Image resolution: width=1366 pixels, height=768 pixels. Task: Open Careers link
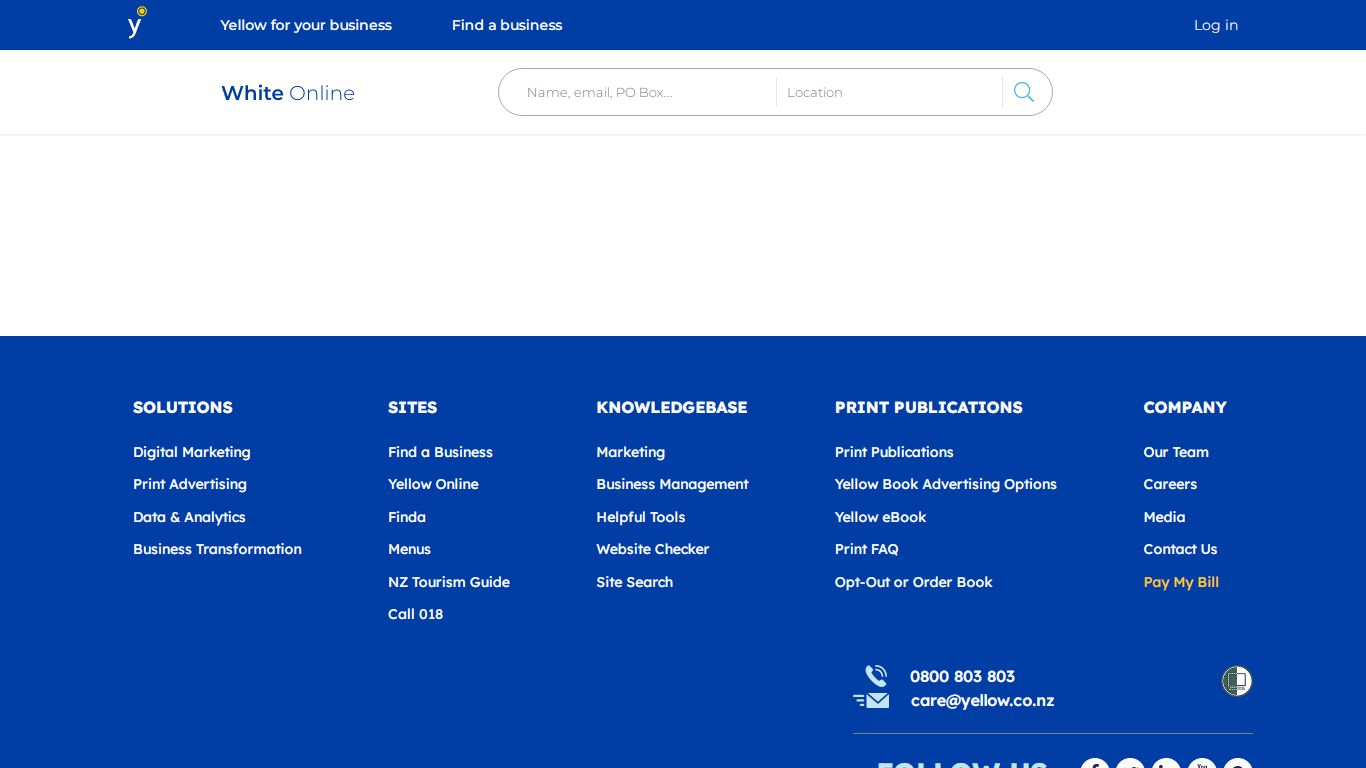[1170, 484]
